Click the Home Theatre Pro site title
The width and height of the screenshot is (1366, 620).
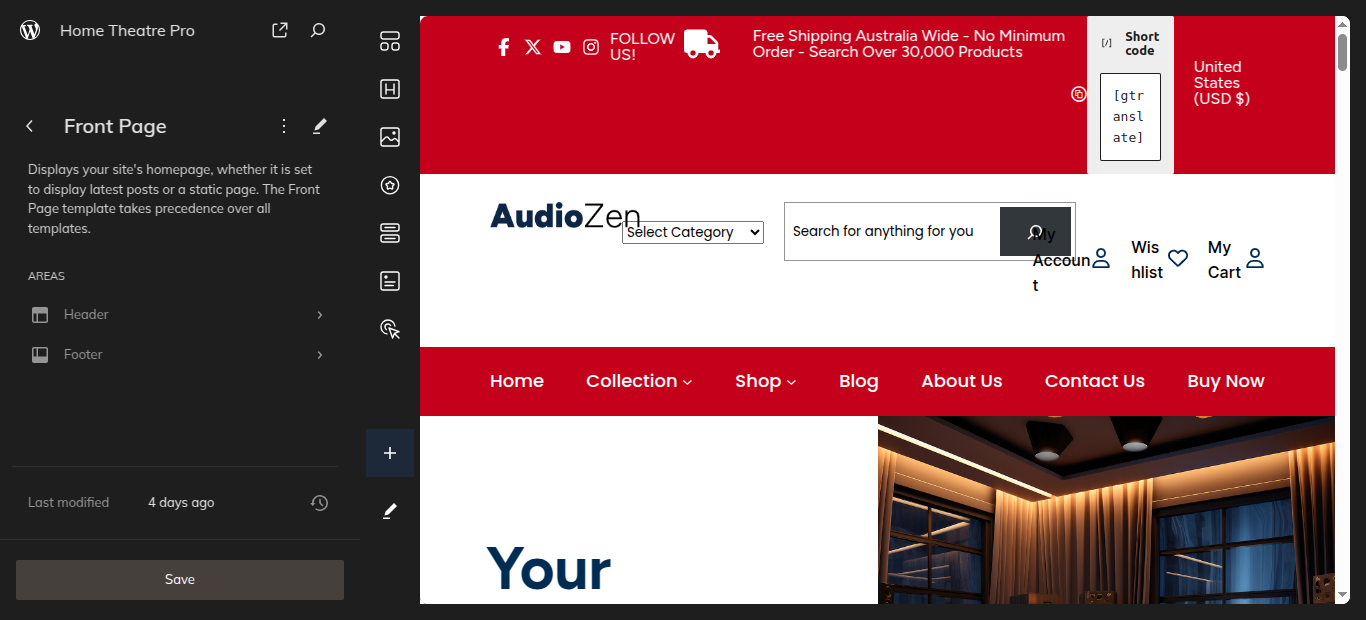click(127, 31)
